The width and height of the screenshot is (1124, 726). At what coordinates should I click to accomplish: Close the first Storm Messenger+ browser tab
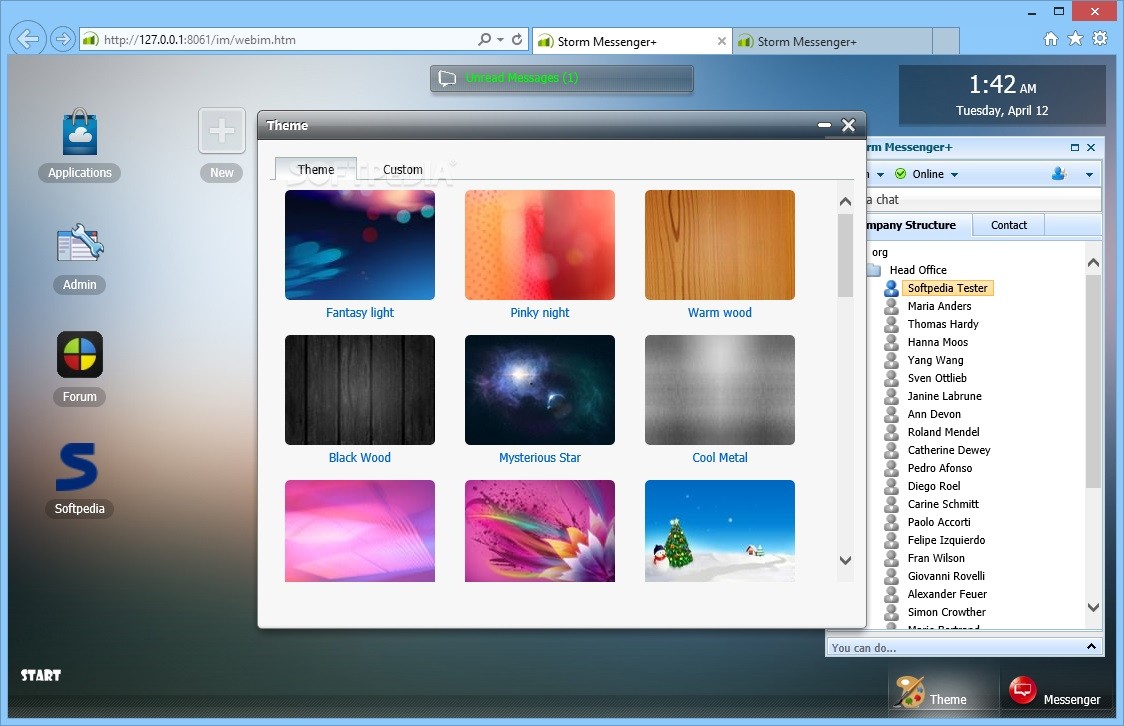[721, 42]
